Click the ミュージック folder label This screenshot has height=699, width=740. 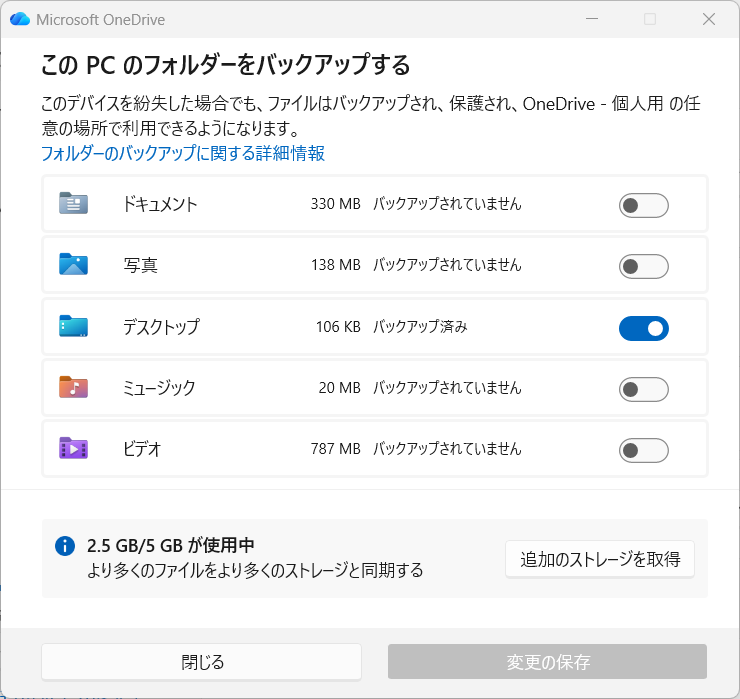click(x=159, y=387)
